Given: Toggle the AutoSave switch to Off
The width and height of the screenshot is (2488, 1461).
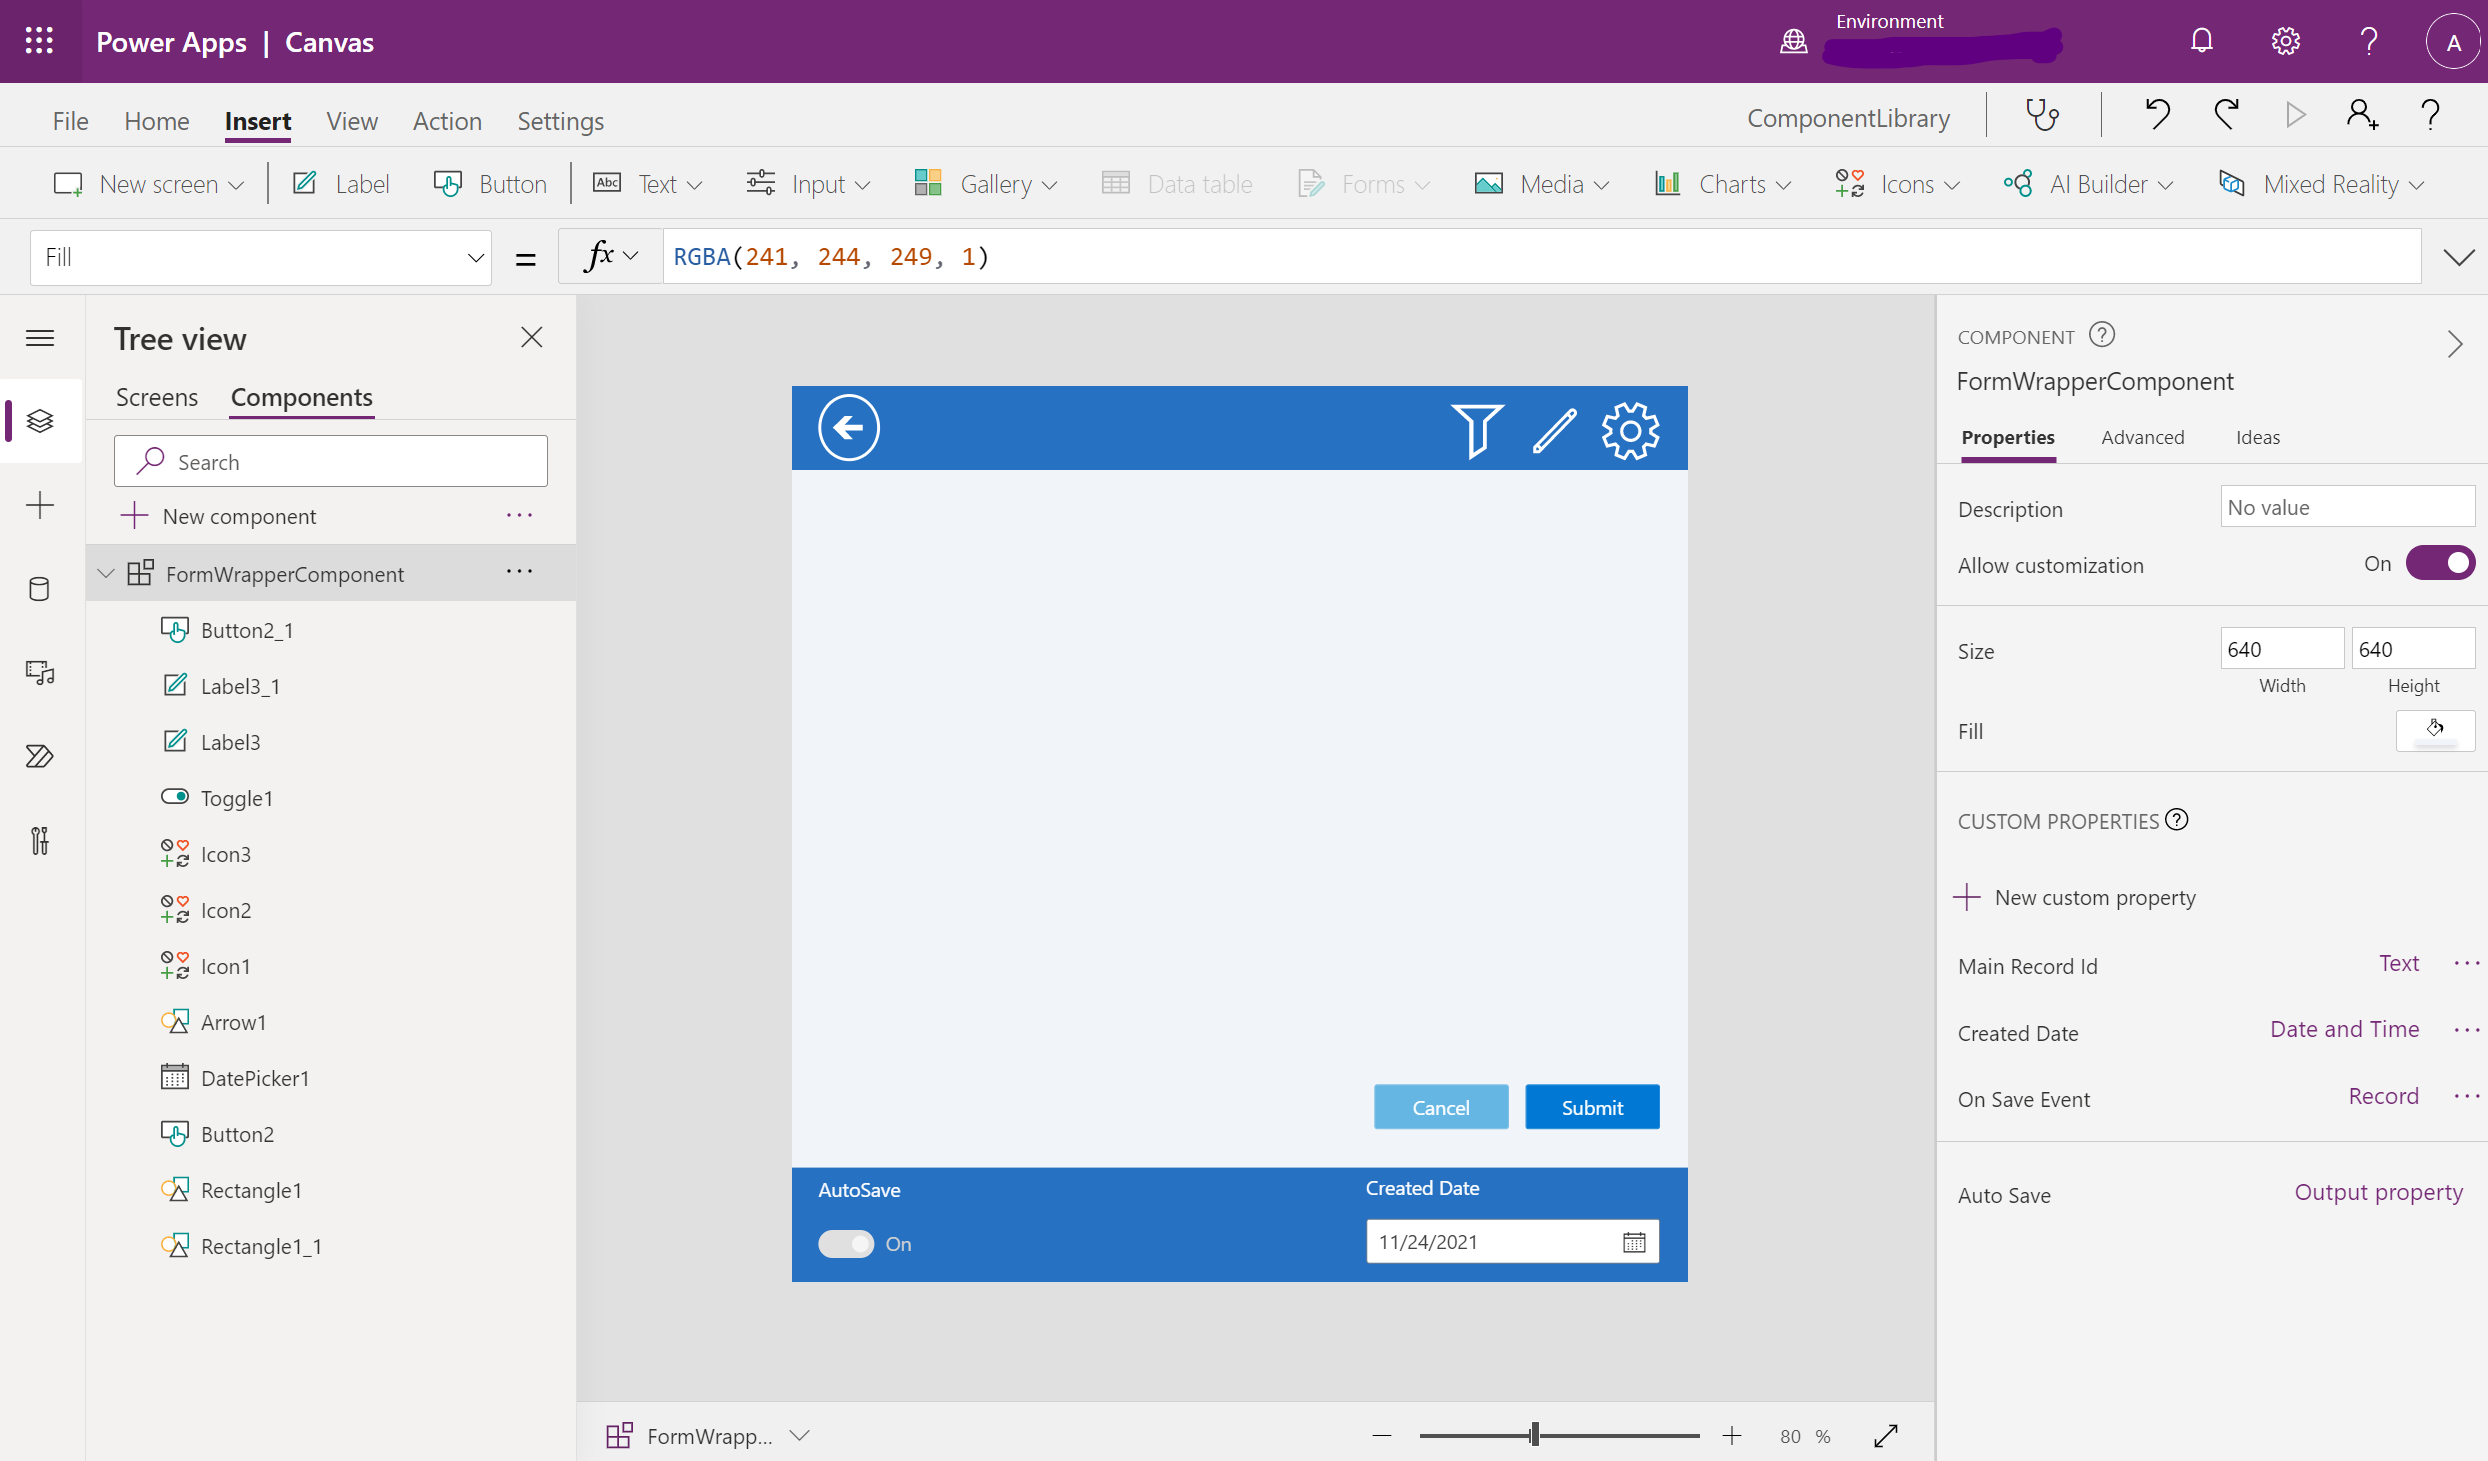Looking at the screenshot, I should click(847, 1242).
